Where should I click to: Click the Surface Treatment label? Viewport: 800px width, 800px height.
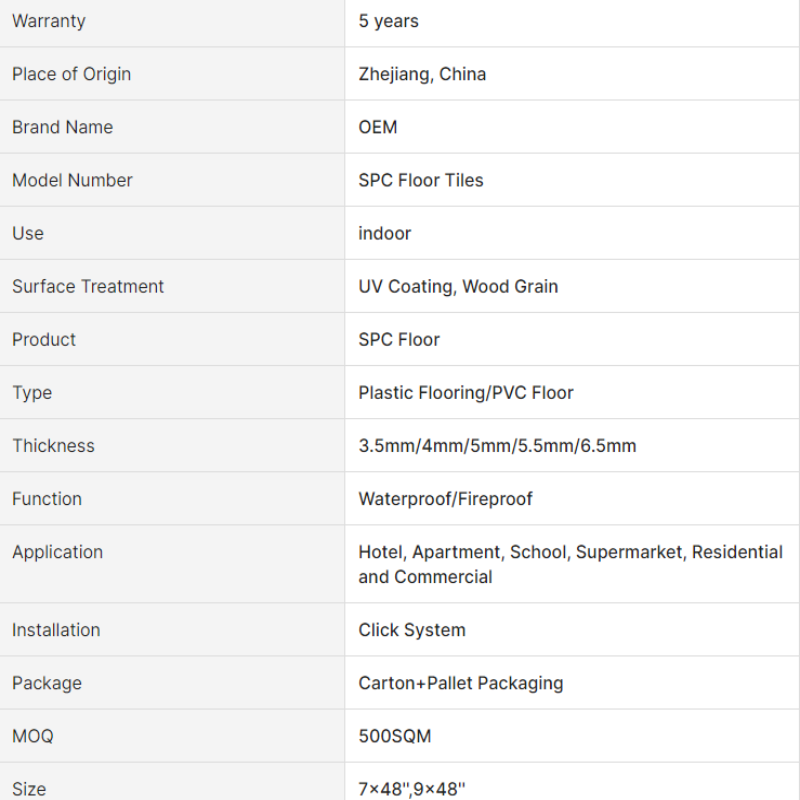point(88,286)
